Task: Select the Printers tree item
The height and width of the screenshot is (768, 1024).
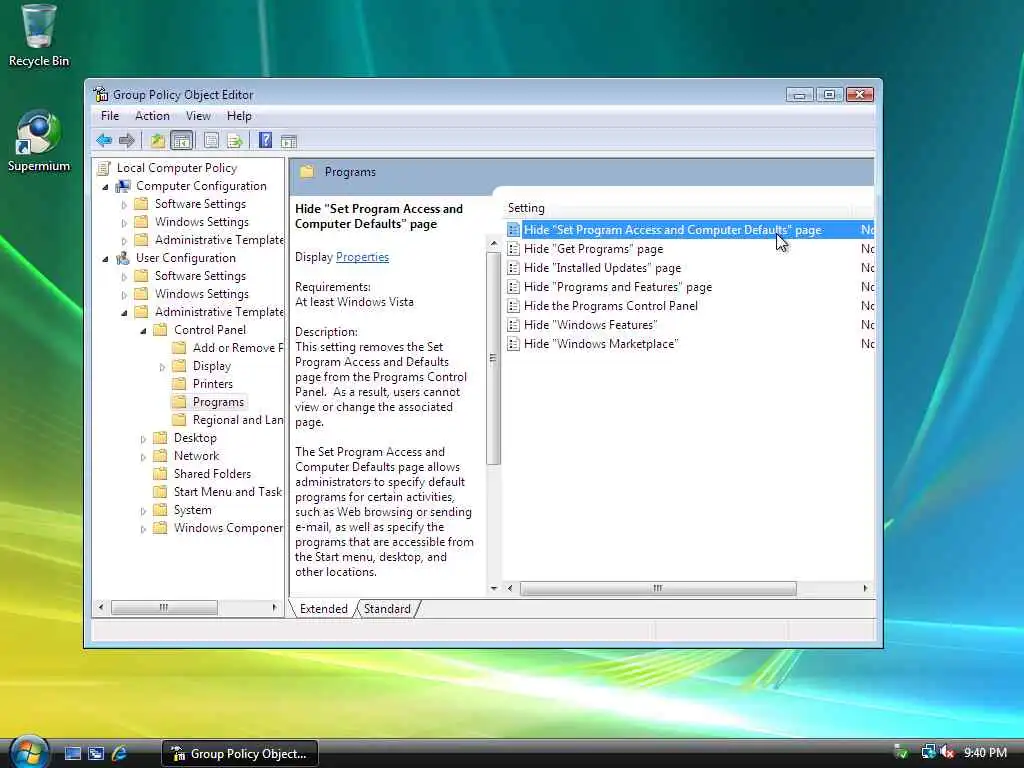Action: (212, 383)
